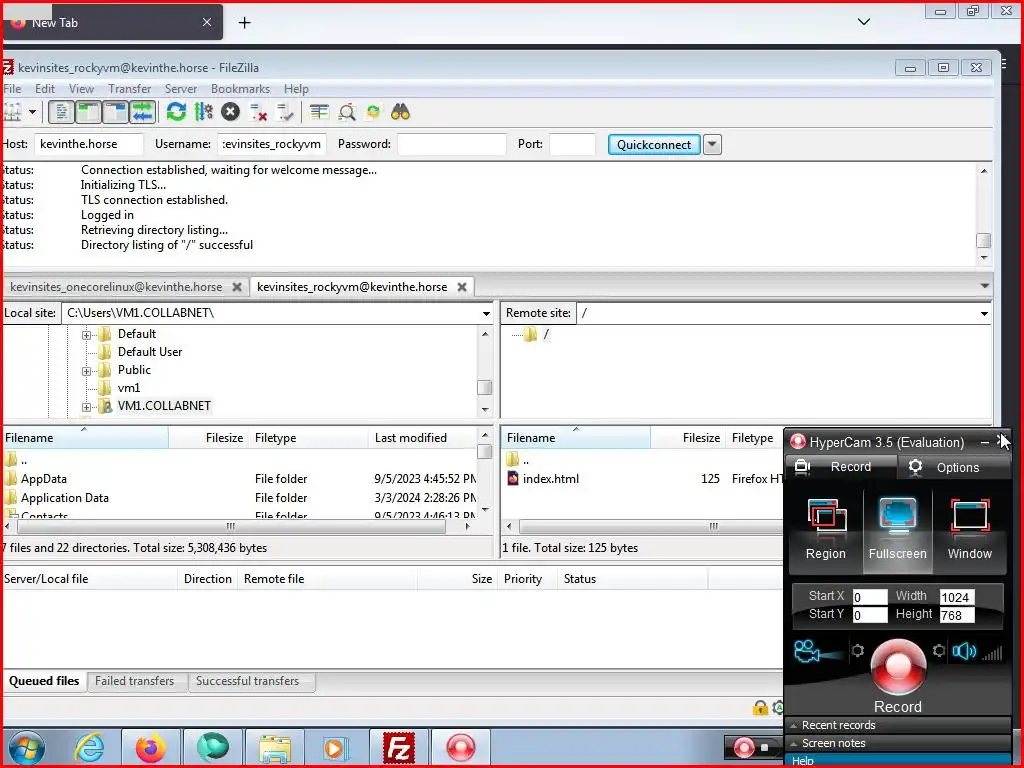Adjust HyperCam audio volume level bars
This screenshot has height=768, width=1024.
[992, 652]
